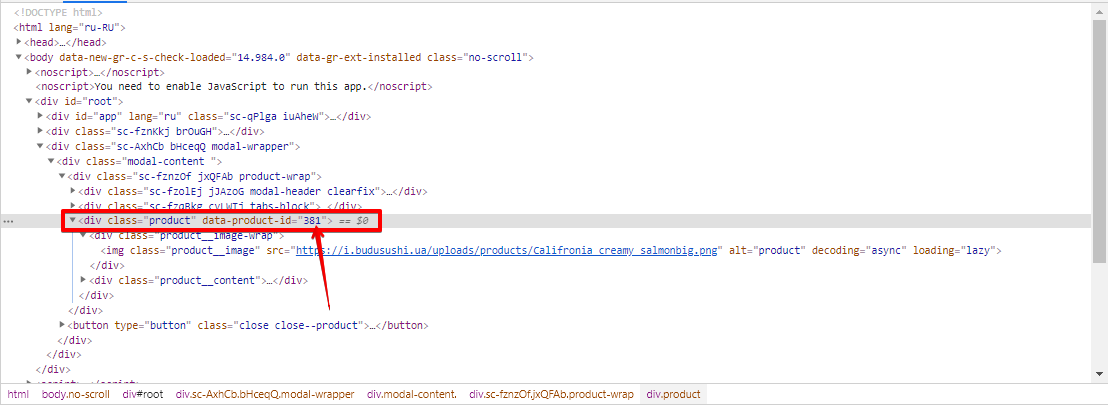Expand the product__content div

[85, 281]
